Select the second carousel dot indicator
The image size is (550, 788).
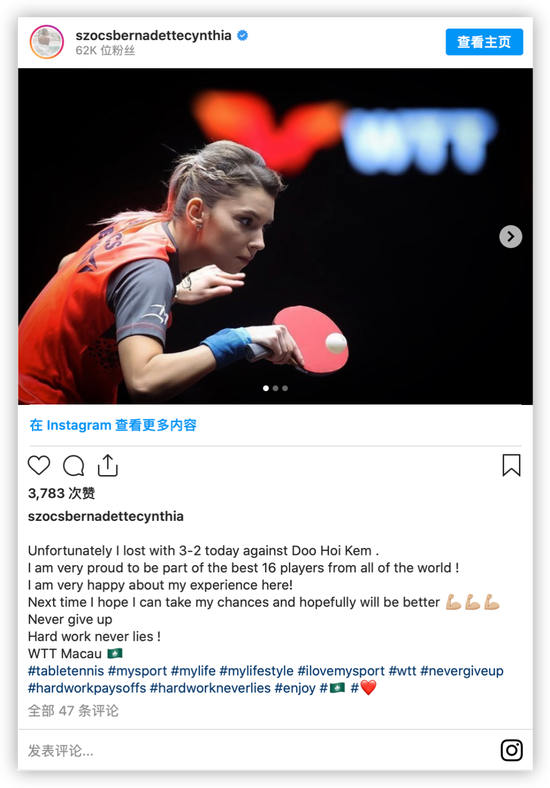coord(276,388)
